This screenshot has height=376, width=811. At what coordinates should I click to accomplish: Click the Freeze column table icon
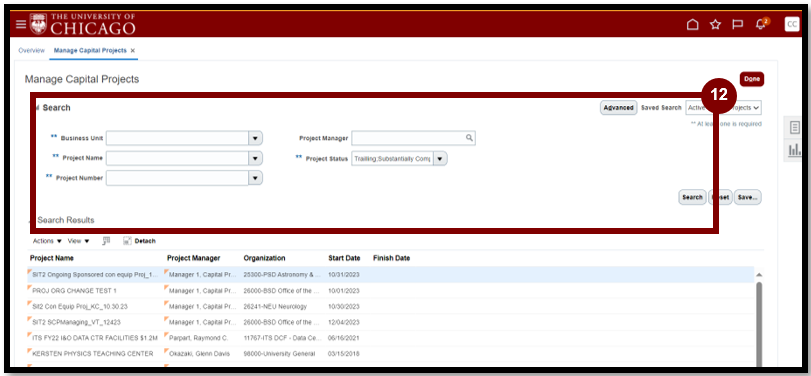(107, 240)
